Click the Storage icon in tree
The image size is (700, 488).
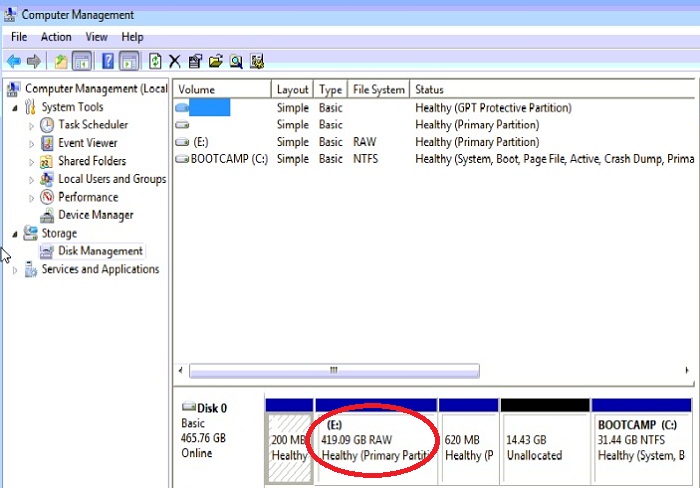coord(30,233)
